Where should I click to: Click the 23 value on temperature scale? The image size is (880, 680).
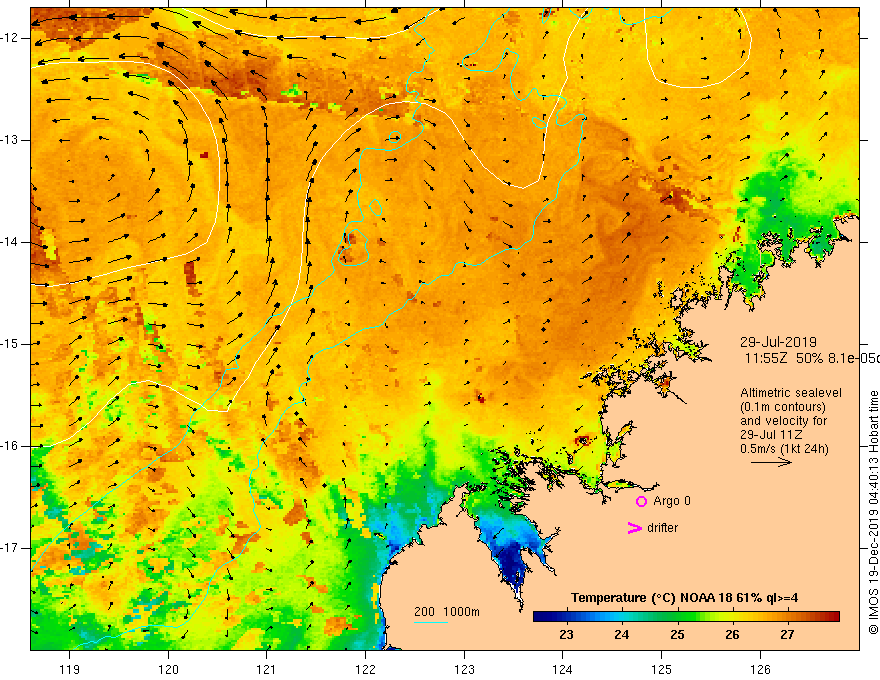pyautogui.click(x=566, y=635)
